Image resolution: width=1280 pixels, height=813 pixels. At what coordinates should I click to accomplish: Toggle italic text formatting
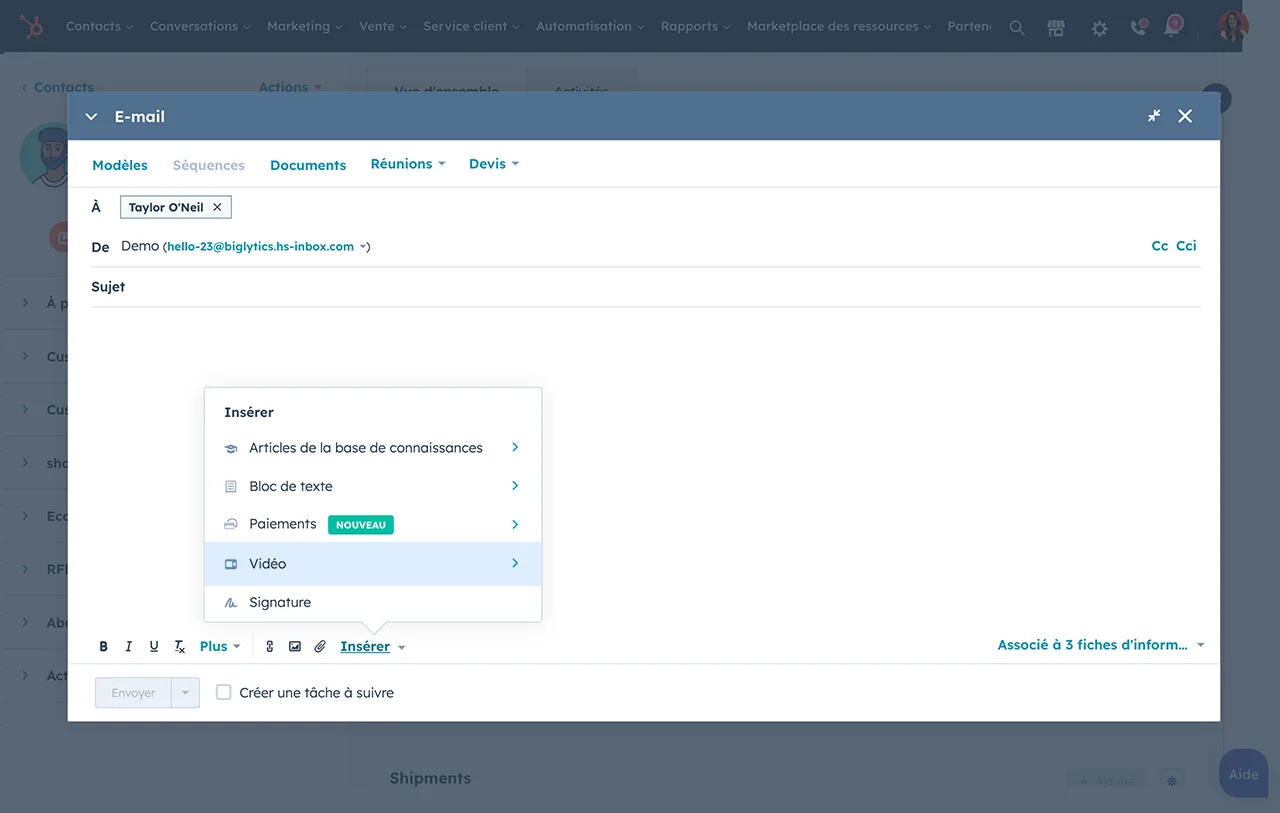point(129,647)
